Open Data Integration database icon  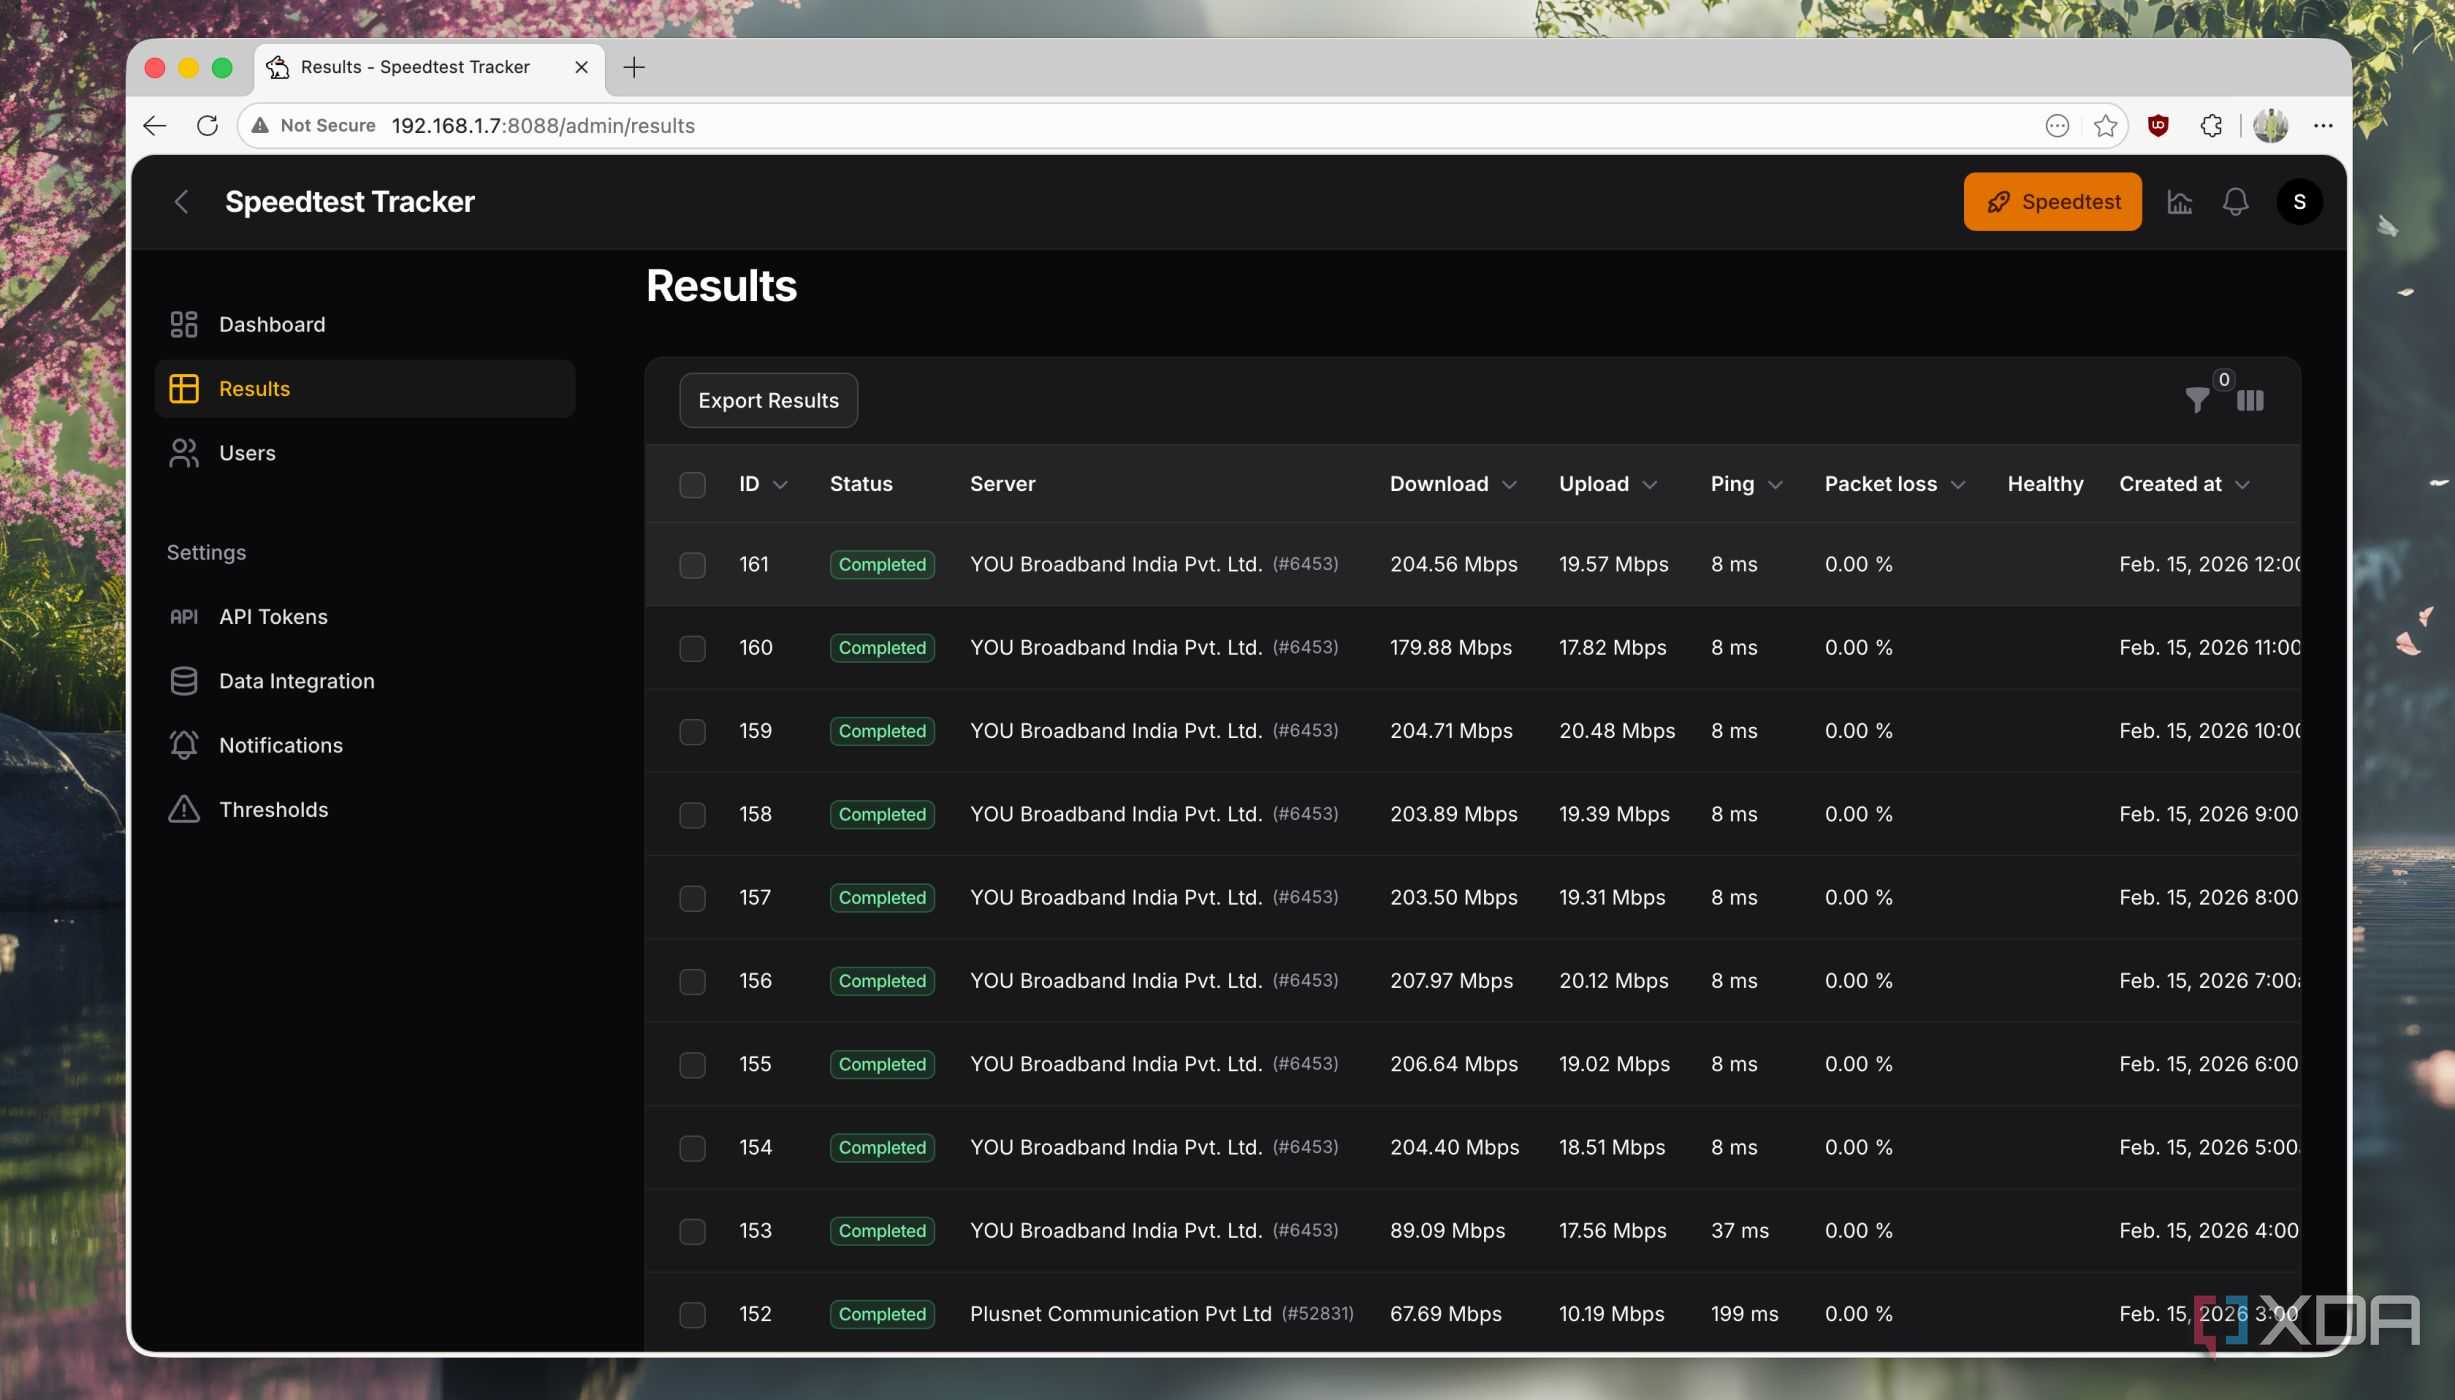pyautogui.click(x=183, y=681)
